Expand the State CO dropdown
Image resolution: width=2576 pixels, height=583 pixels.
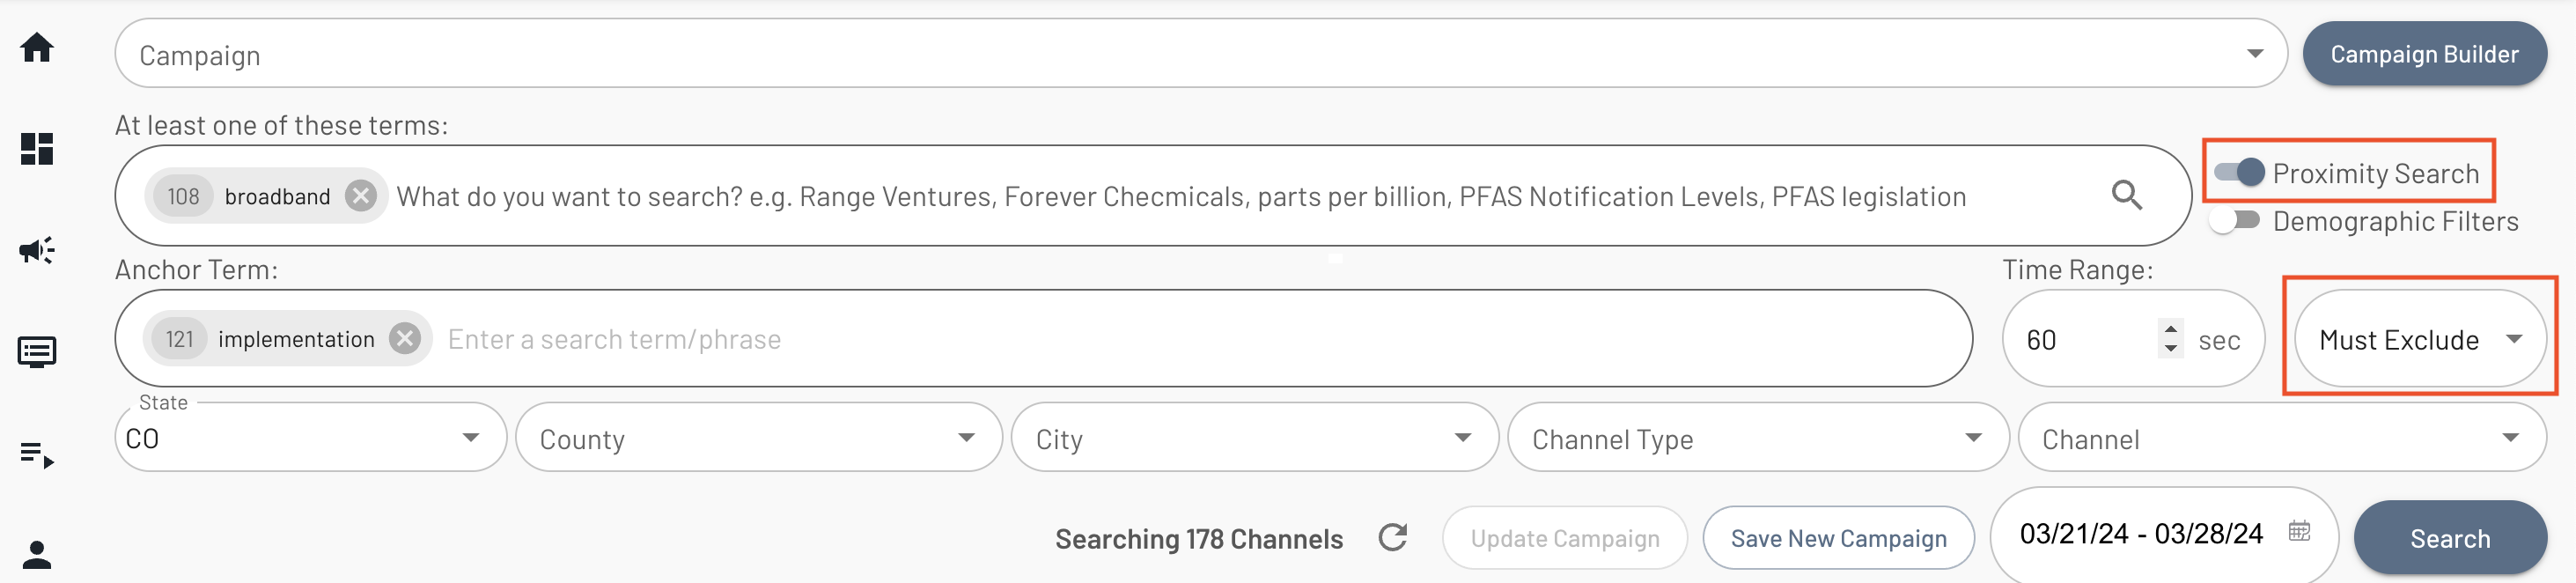(x=311, y=438)
